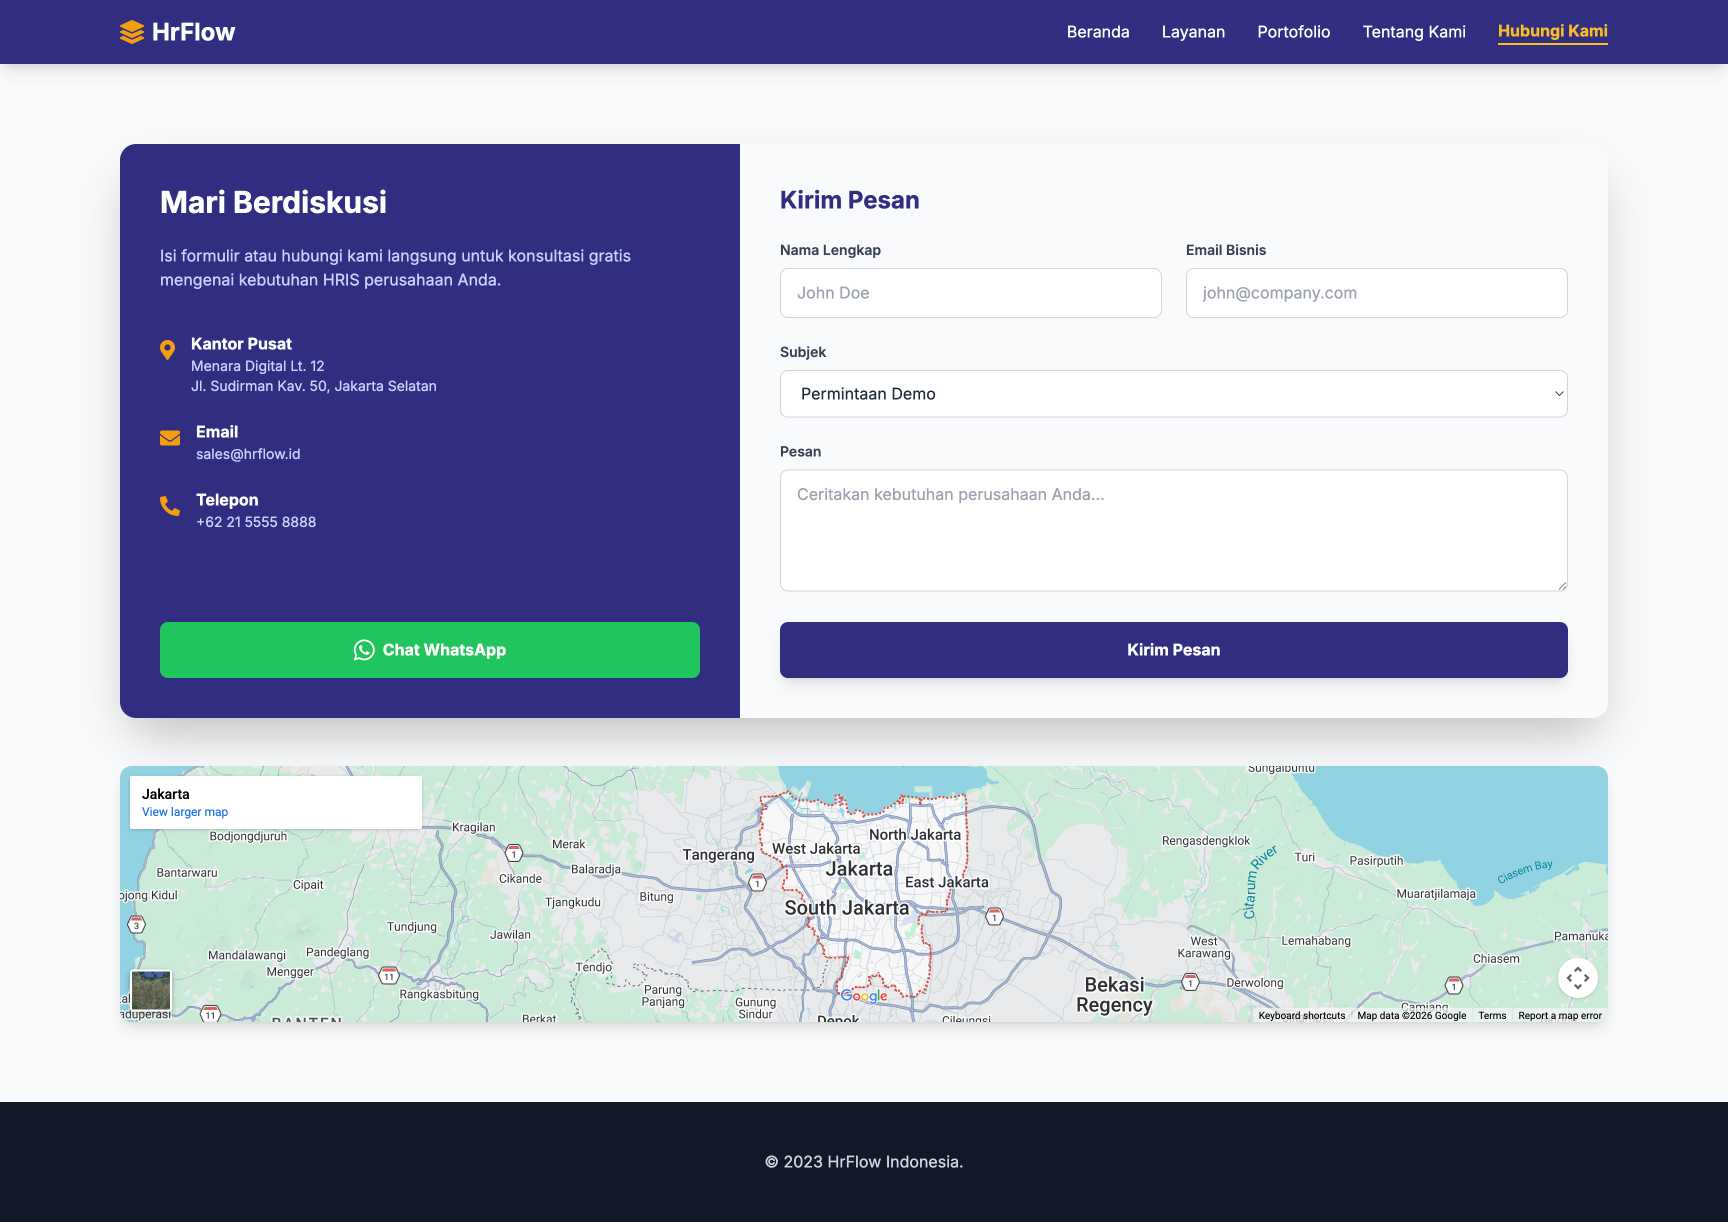
Task: Go to the Beranda navigation item
Action: click(1097, 32)
